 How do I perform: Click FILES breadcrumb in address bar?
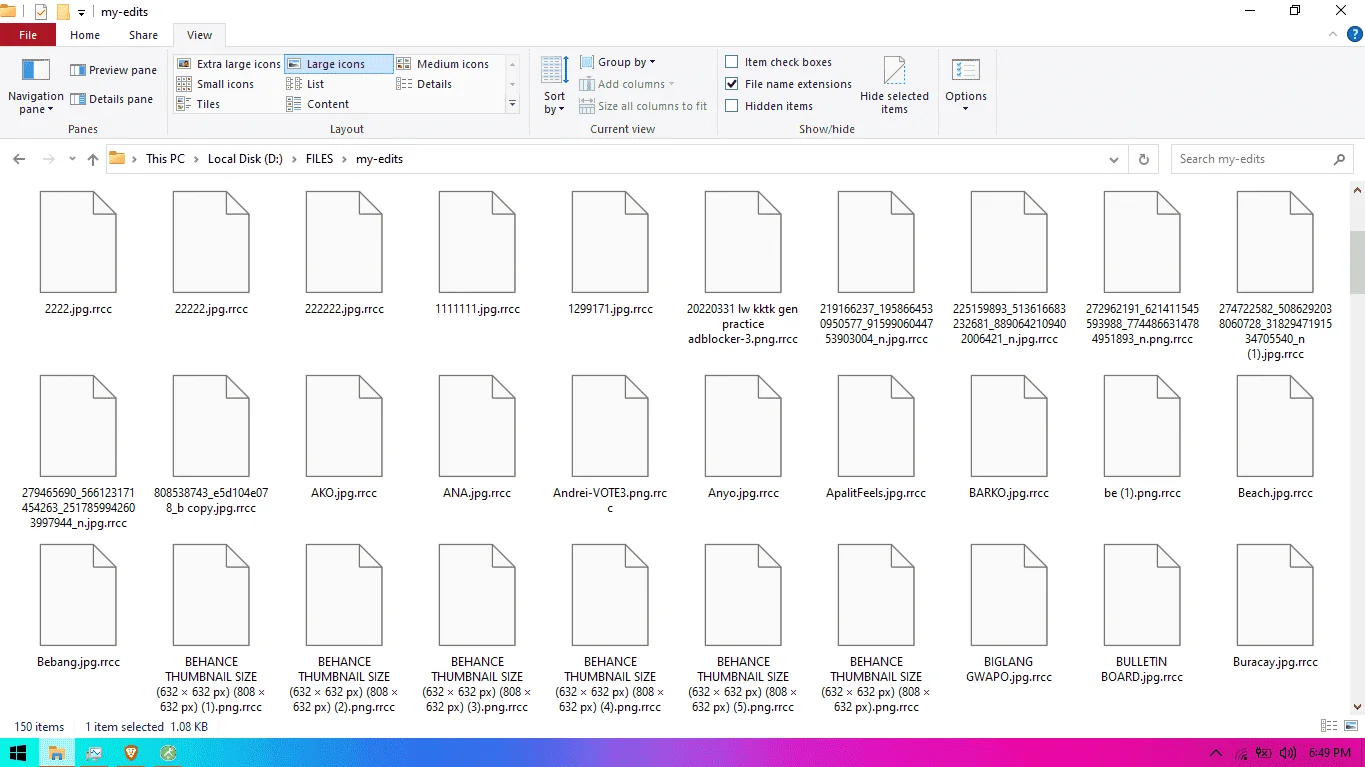[x=320, y=159]
